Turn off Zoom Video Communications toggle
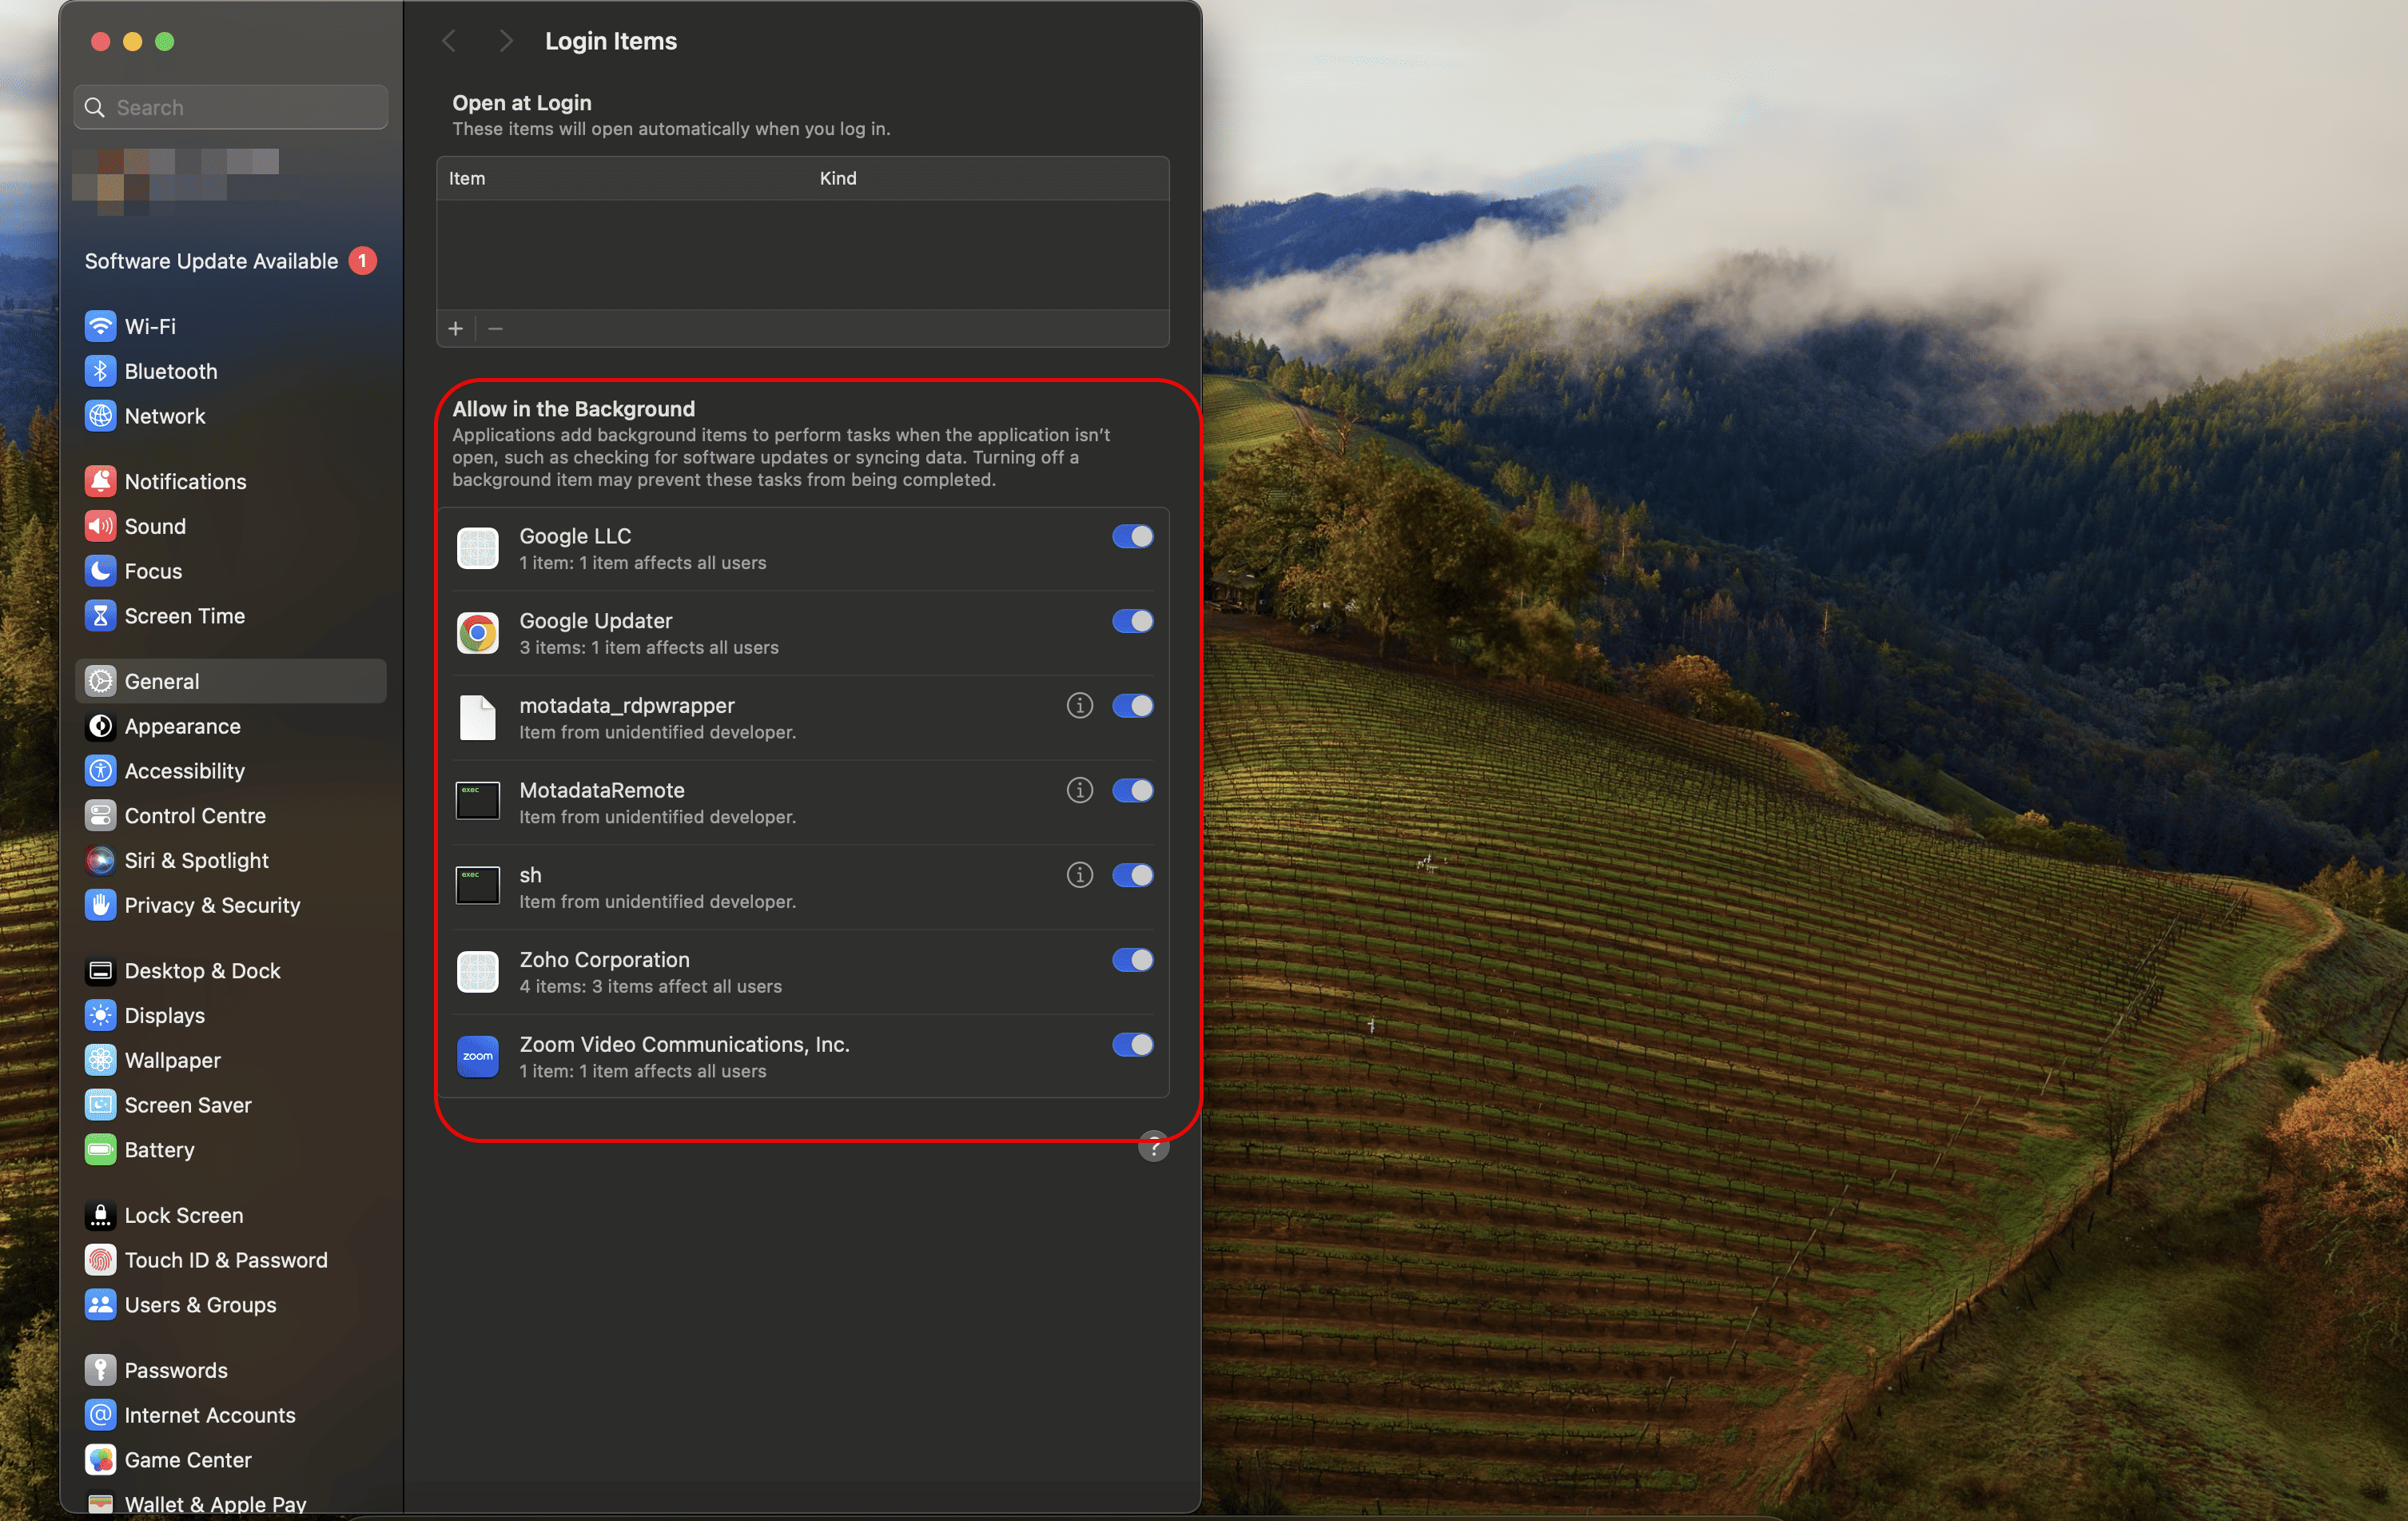 [x=1132, y=1044]
